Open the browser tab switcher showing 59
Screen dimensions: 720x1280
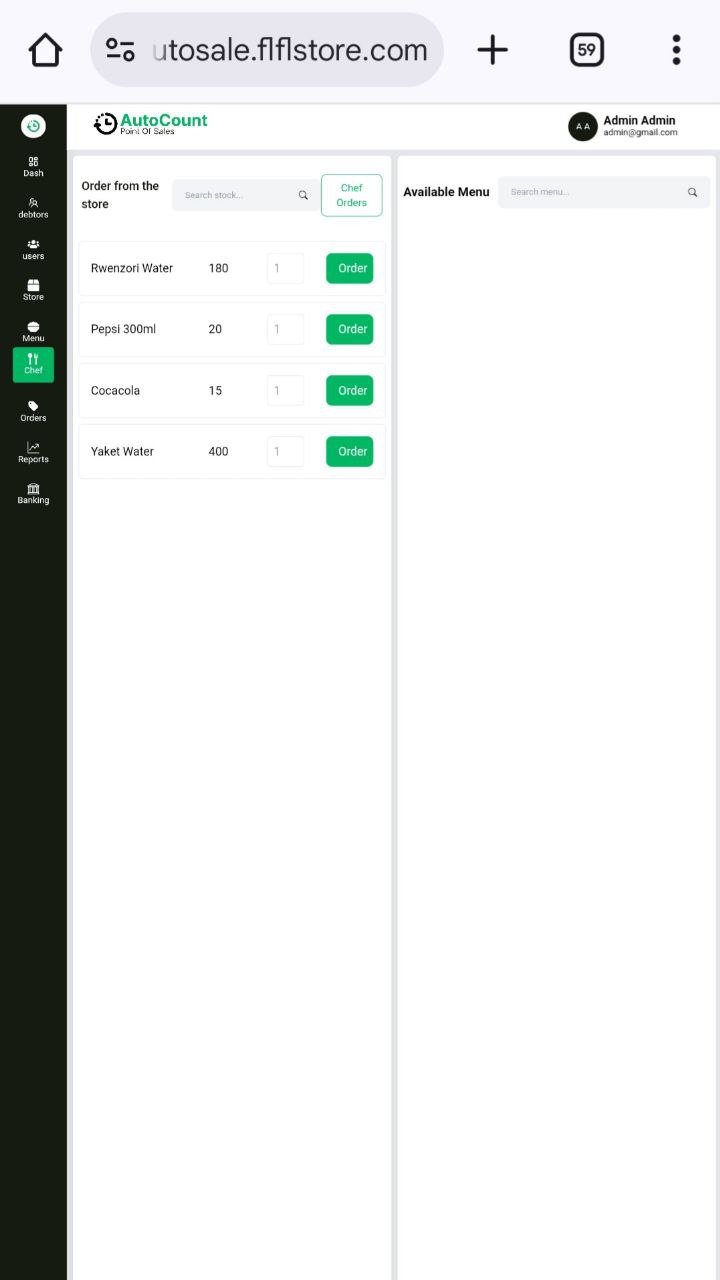coord(587,50)
